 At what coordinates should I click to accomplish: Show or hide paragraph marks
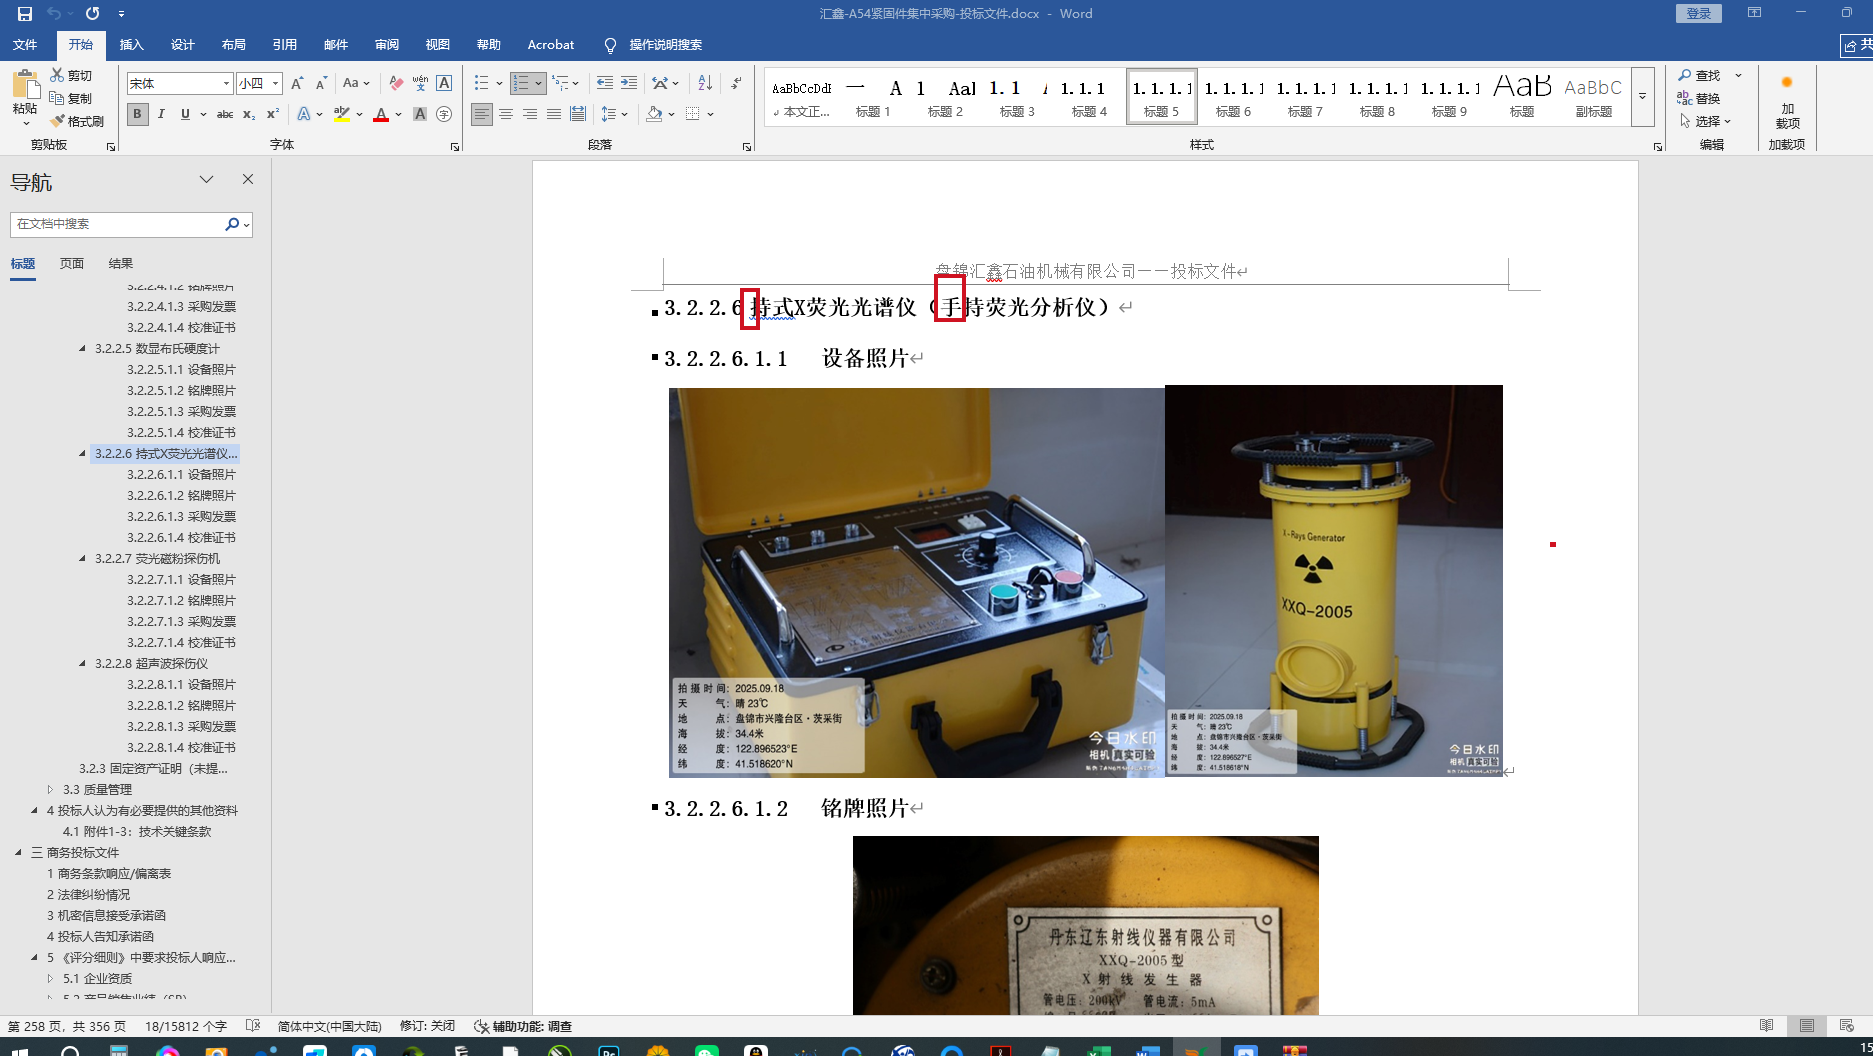[x=736, y=83]
